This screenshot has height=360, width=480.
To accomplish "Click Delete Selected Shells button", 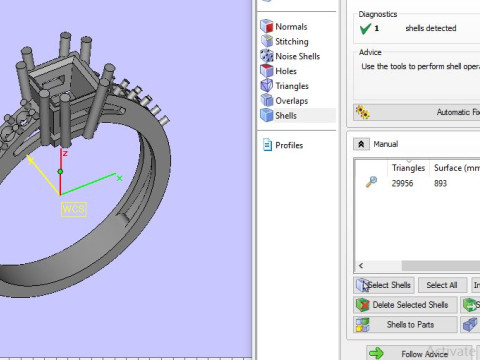I will (x=405, y=305).
